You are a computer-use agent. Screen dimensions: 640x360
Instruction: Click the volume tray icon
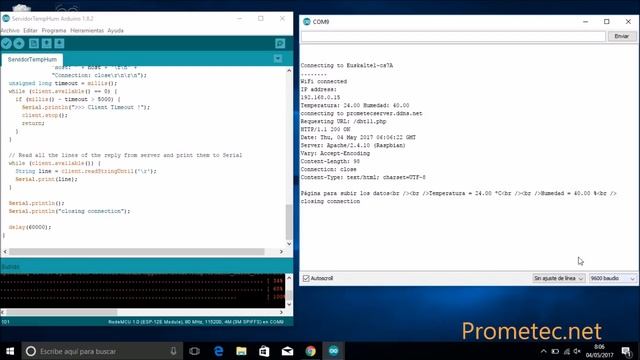coord(577,351)
